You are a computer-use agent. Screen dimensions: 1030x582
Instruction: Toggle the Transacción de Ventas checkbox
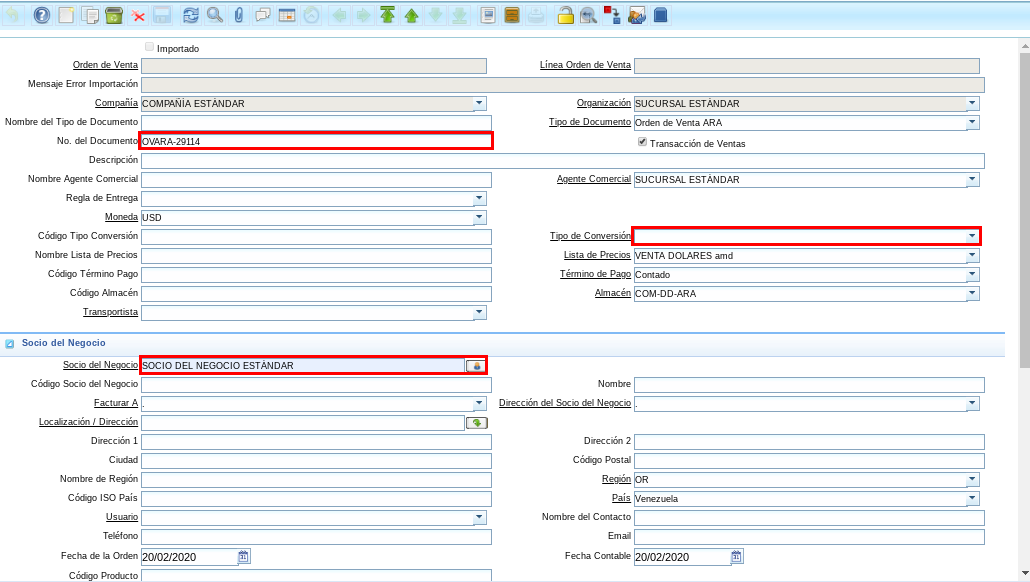tap(642, 142)
